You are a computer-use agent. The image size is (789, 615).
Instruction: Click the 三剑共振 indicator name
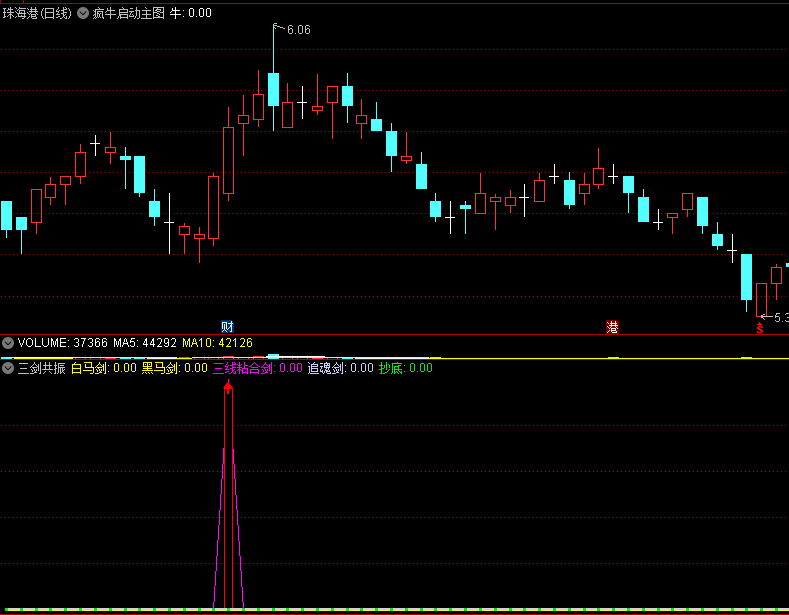(x=42, y=368)
